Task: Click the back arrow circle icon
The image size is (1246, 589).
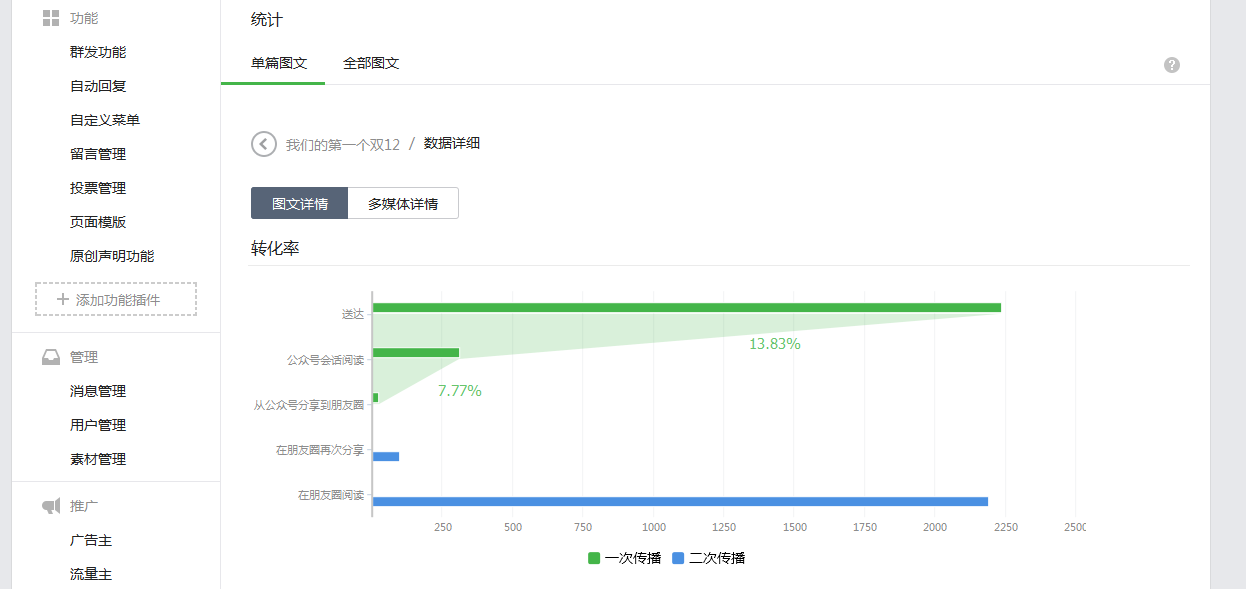Action: tap(263, 144)
